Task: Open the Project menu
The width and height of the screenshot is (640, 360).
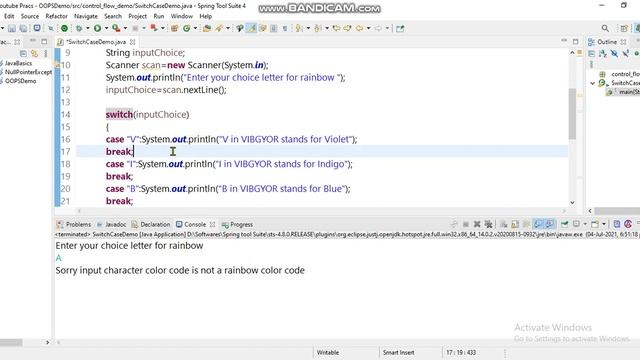Action: 138,16
